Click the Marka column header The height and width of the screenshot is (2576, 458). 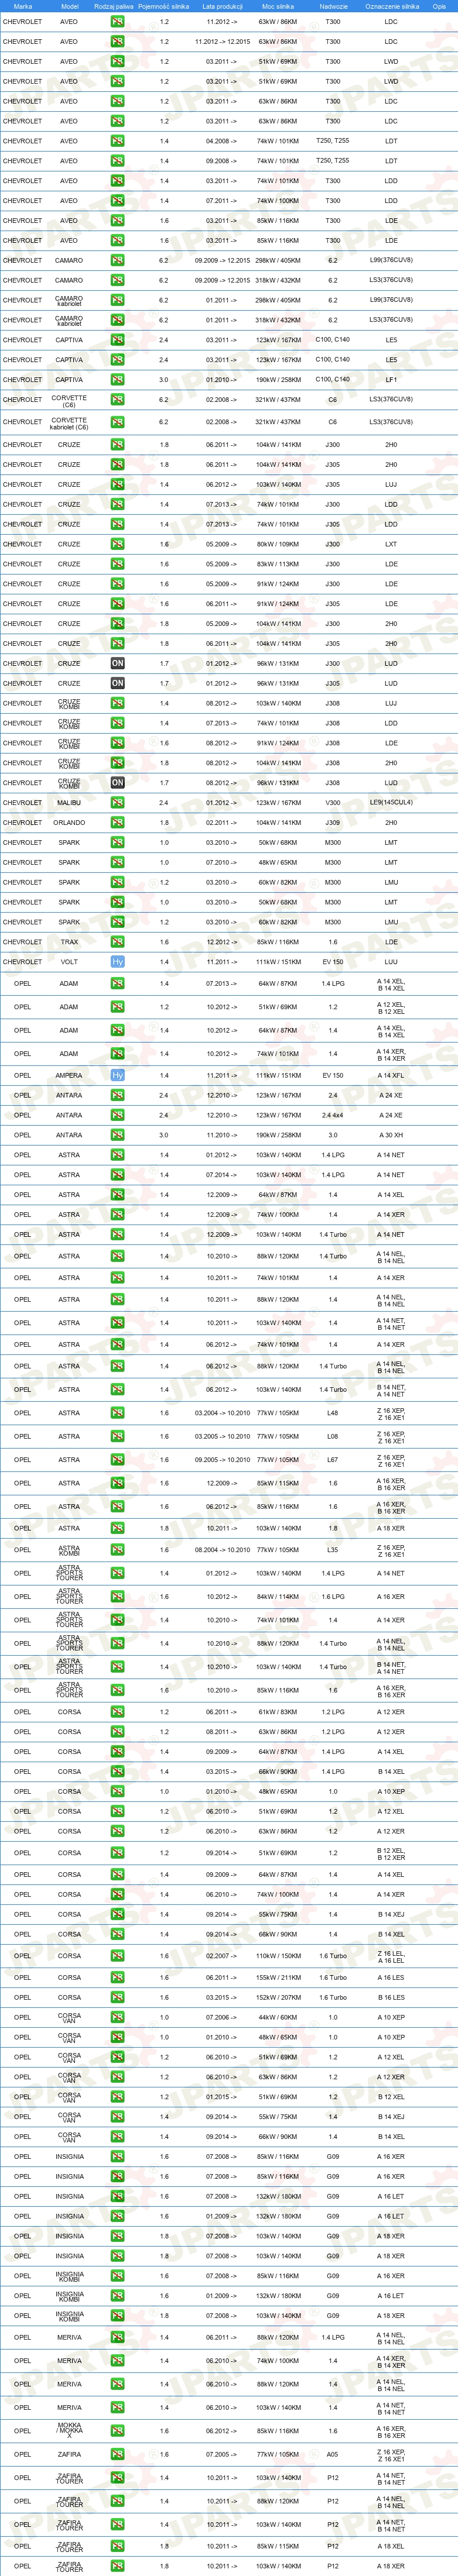click(22, 6)
